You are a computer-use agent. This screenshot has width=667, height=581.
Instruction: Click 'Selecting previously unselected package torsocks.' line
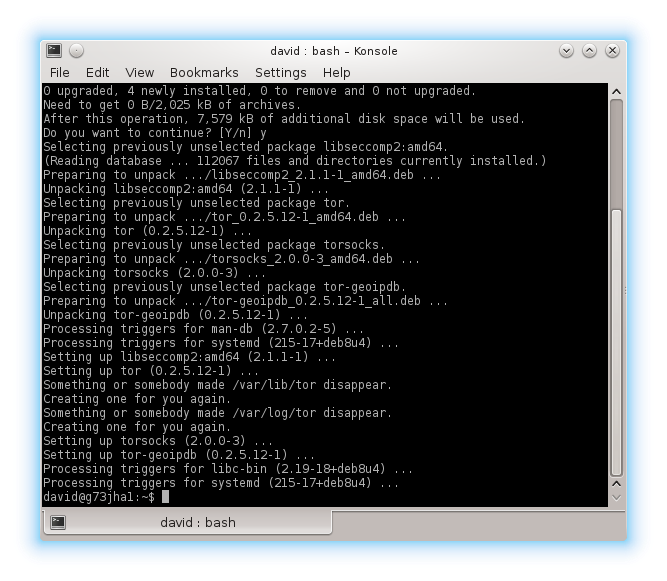click(214, 245)
